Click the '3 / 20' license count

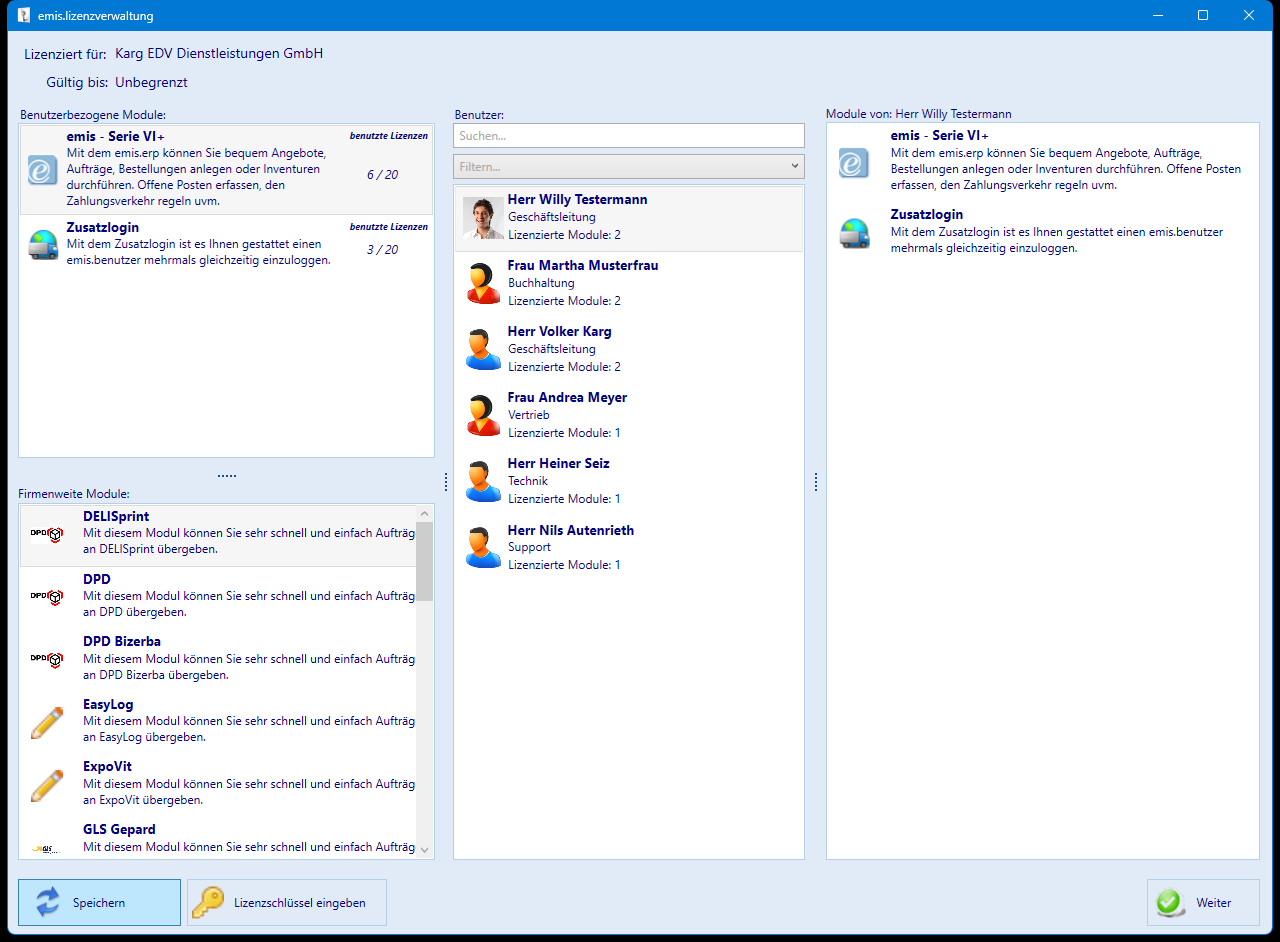383,250
